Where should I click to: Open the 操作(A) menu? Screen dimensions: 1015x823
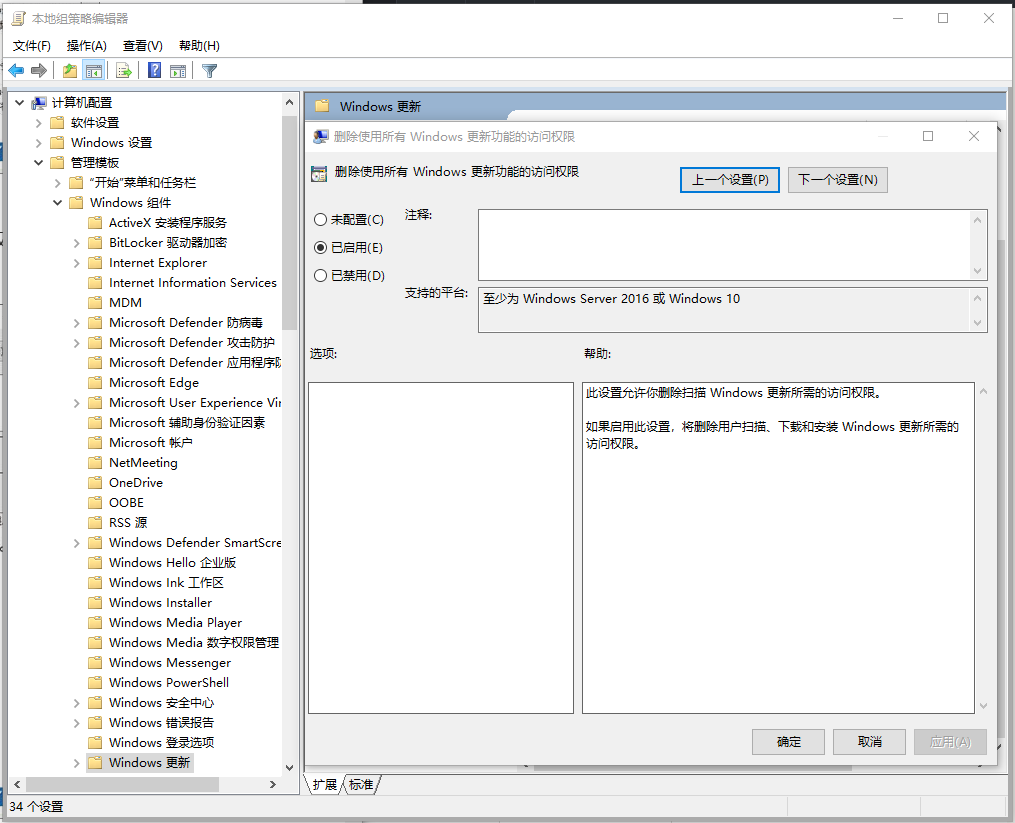click(x=87, y=45)
